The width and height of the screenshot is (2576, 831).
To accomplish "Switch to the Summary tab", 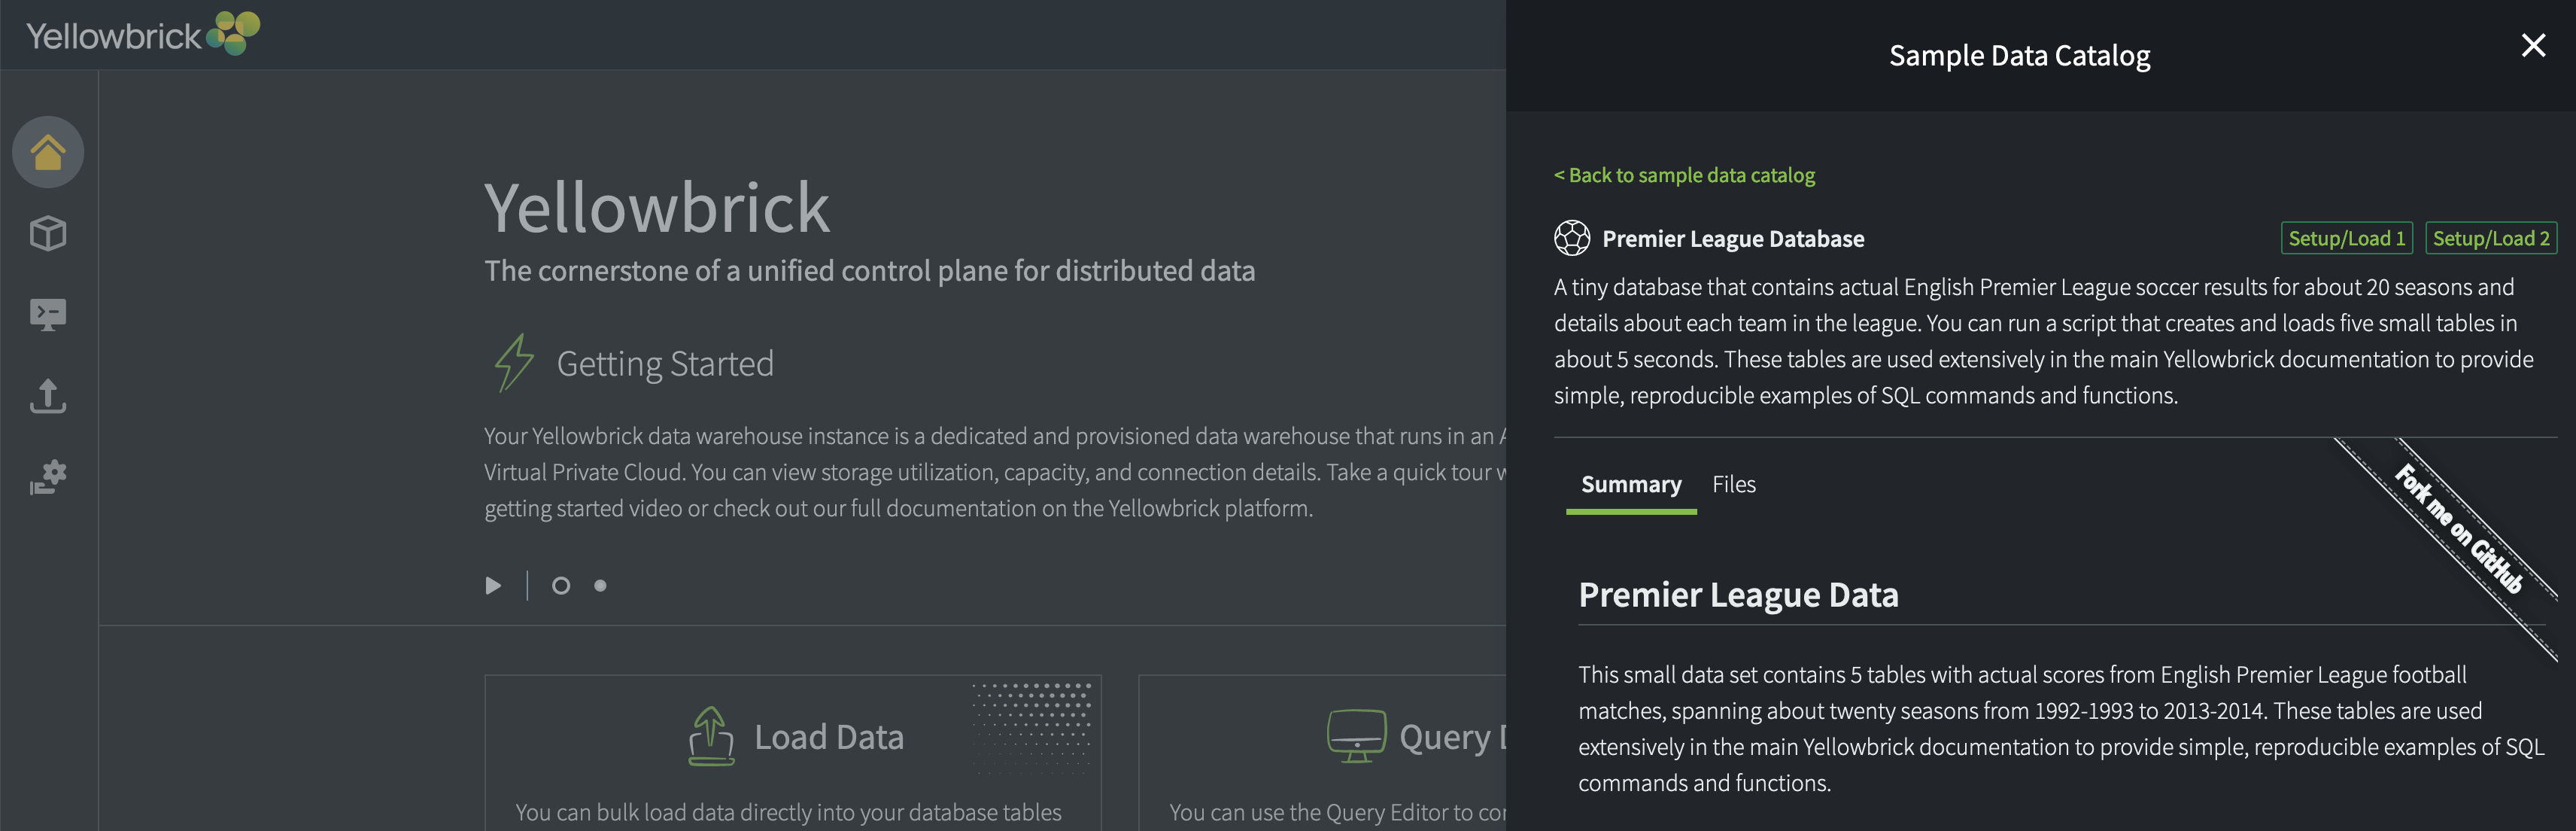I will (1631, 485).
